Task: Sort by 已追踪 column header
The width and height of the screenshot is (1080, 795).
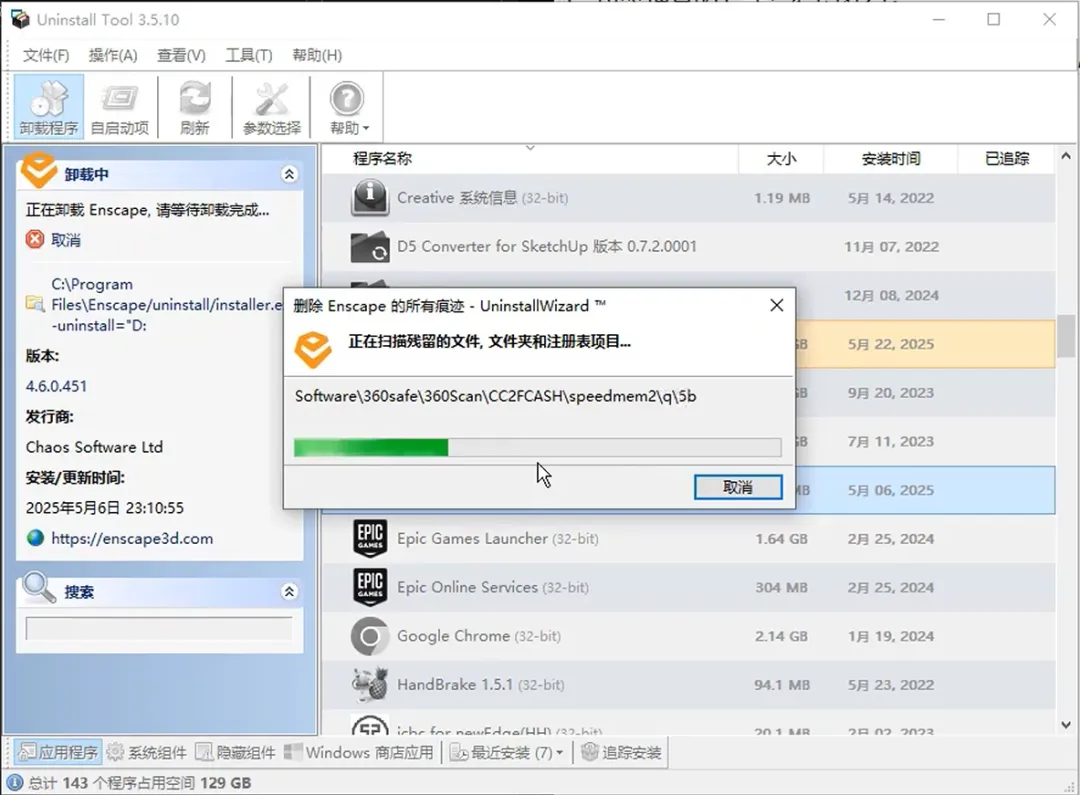Action: pyautogui.click(x=1006, y=159)
